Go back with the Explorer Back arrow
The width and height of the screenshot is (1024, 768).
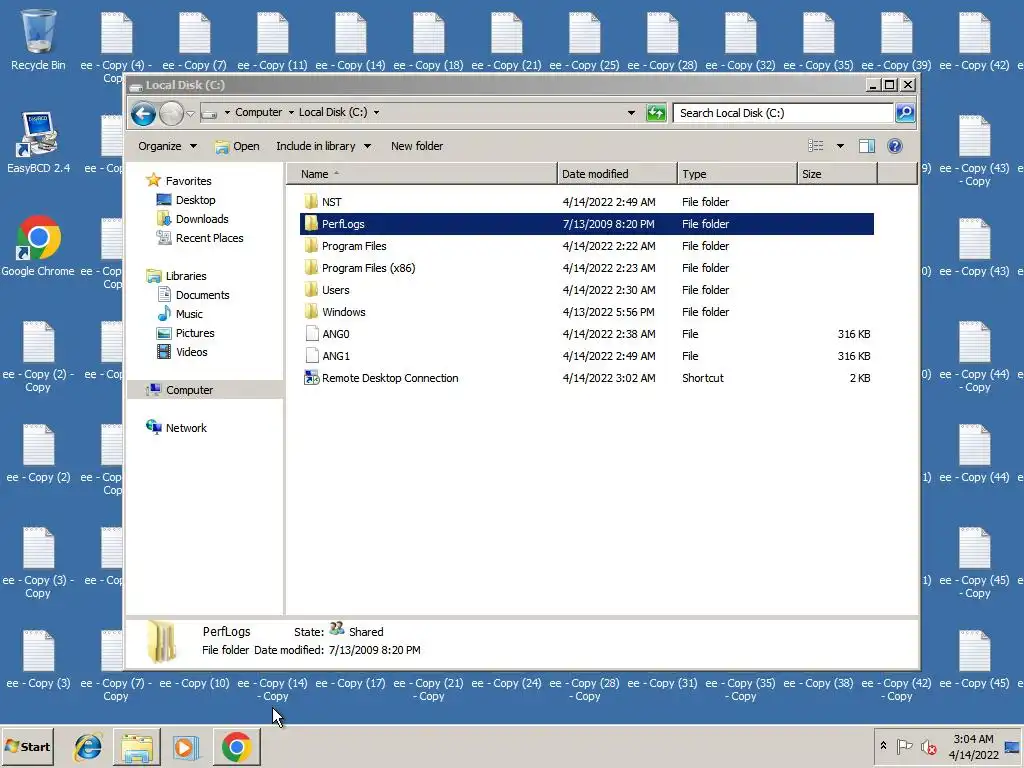click(143, 114)
